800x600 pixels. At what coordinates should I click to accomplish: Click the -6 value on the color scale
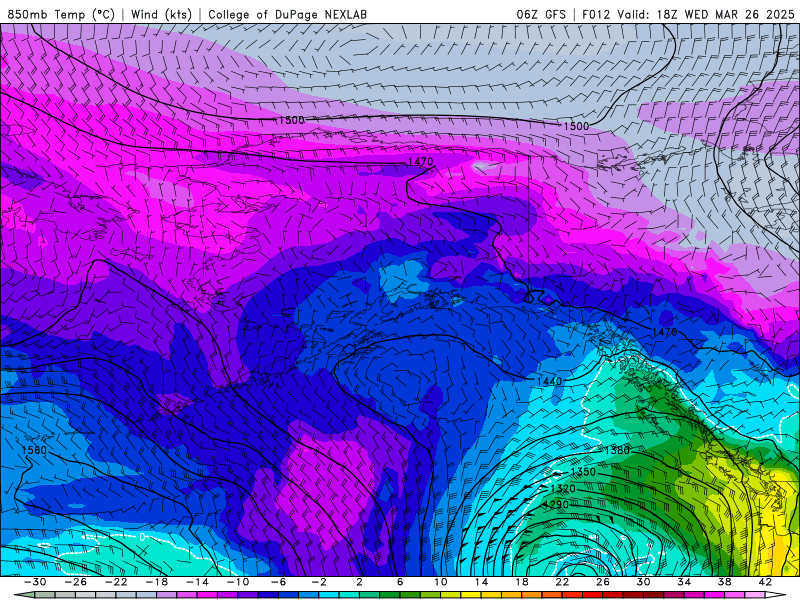click(278, 582)
